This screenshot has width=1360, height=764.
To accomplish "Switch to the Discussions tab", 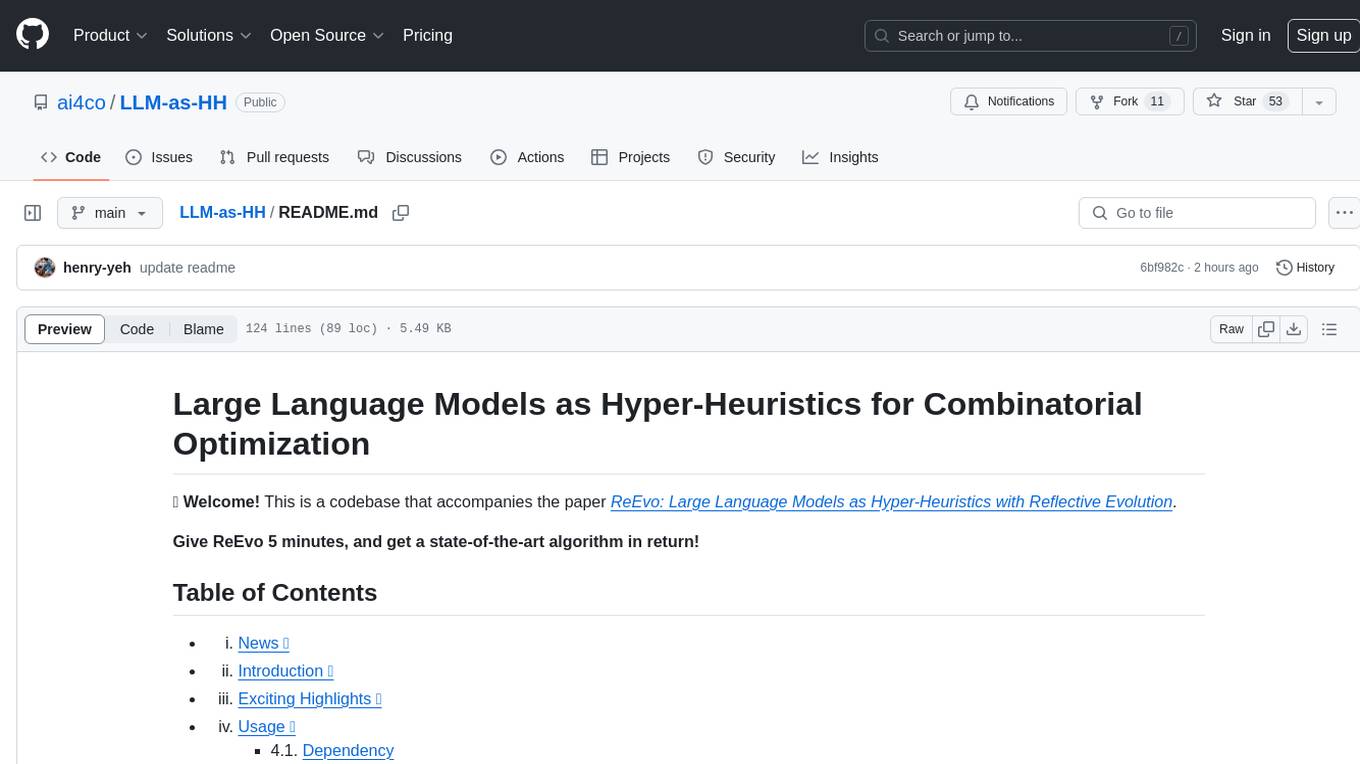I will pos(410,157).
